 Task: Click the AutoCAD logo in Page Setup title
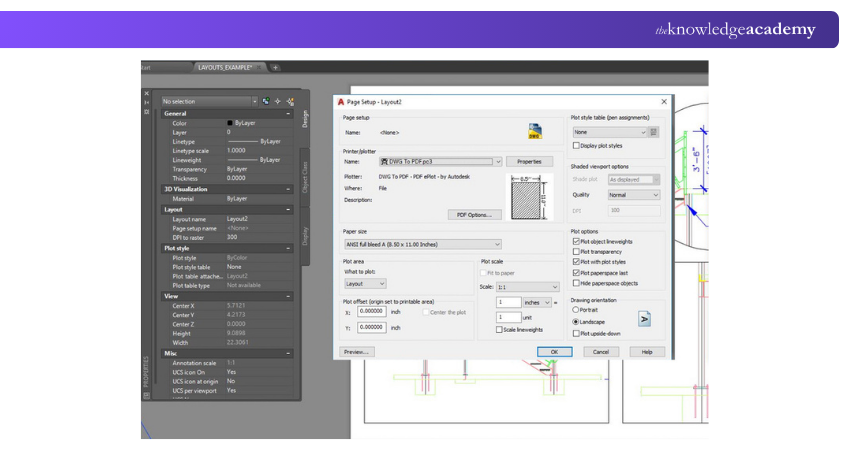pyautogui.click(x=341, y=102)
